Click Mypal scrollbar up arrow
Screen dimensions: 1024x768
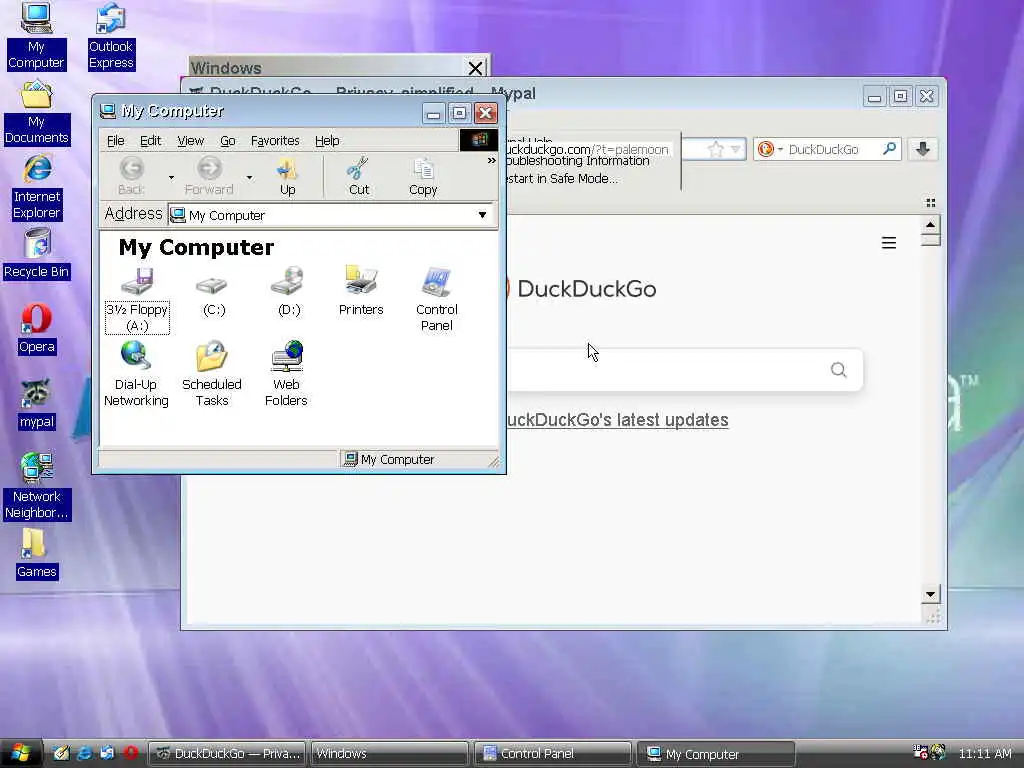pos(931,225)
